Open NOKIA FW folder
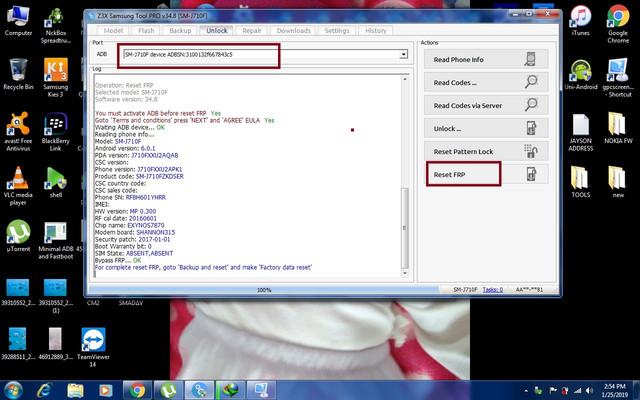Viewport: 640px width, 400px height. pos(618,128)
